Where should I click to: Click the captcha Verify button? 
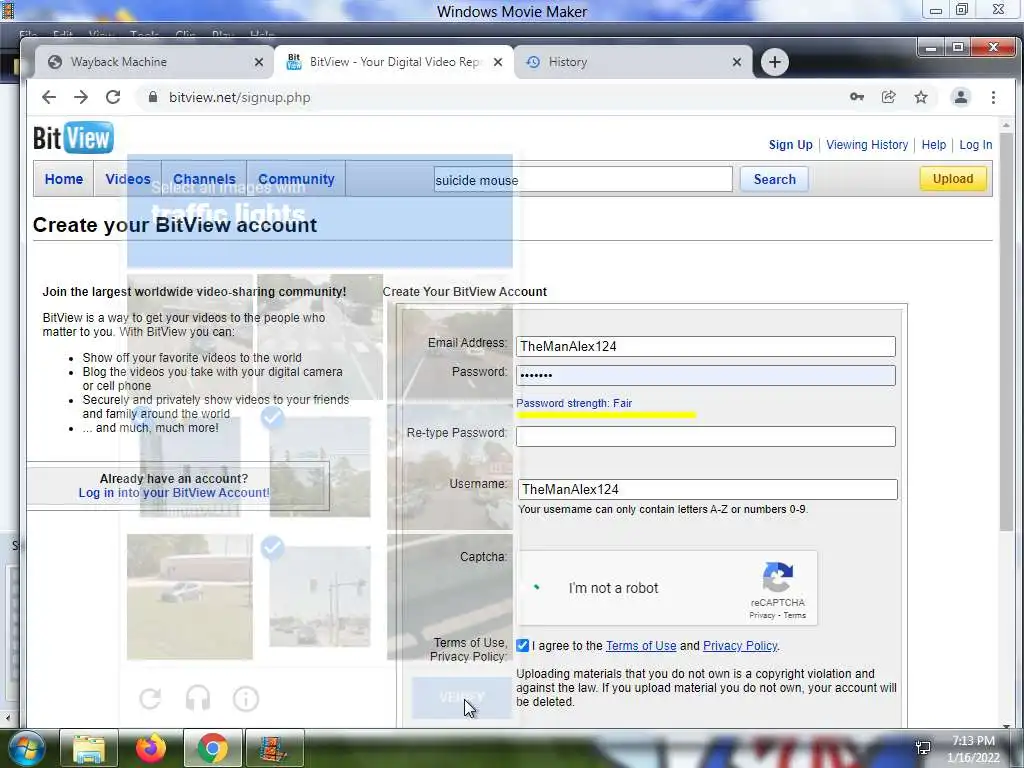point(462,697)
